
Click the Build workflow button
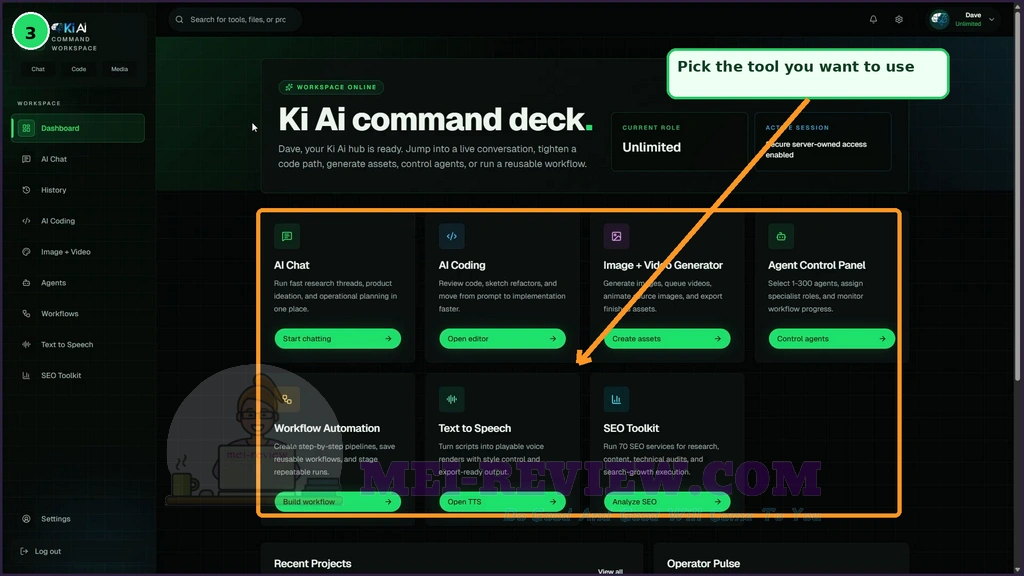338,502
